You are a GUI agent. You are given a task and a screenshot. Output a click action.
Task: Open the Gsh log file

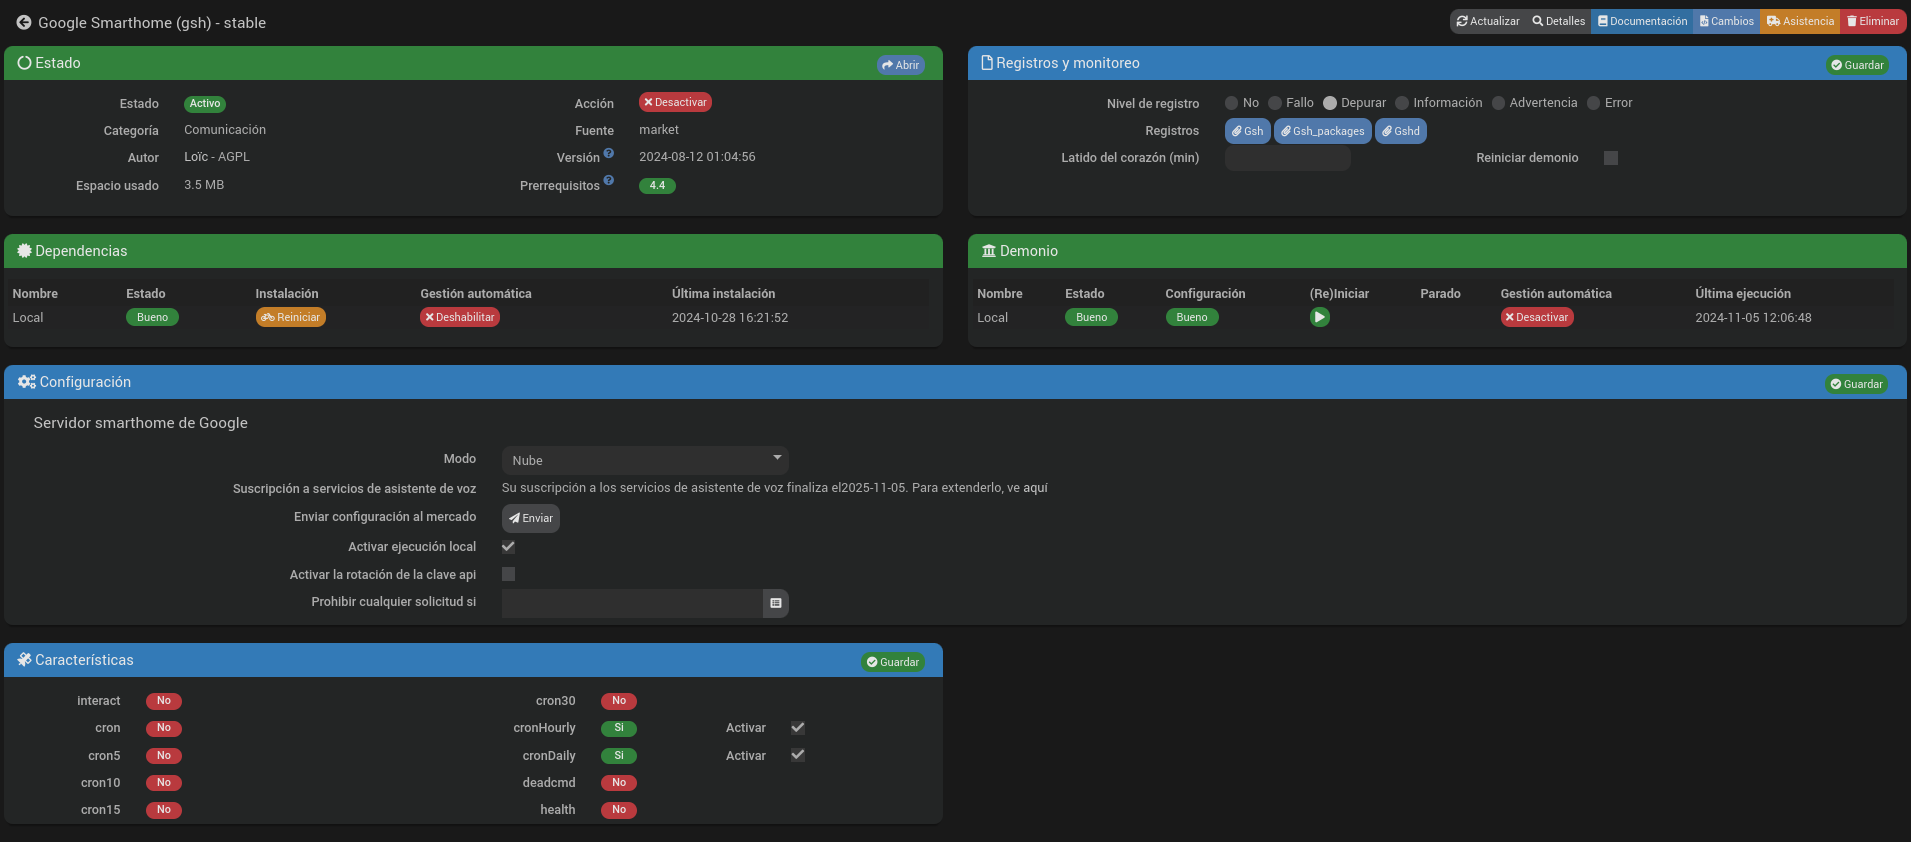(1247, 131)
